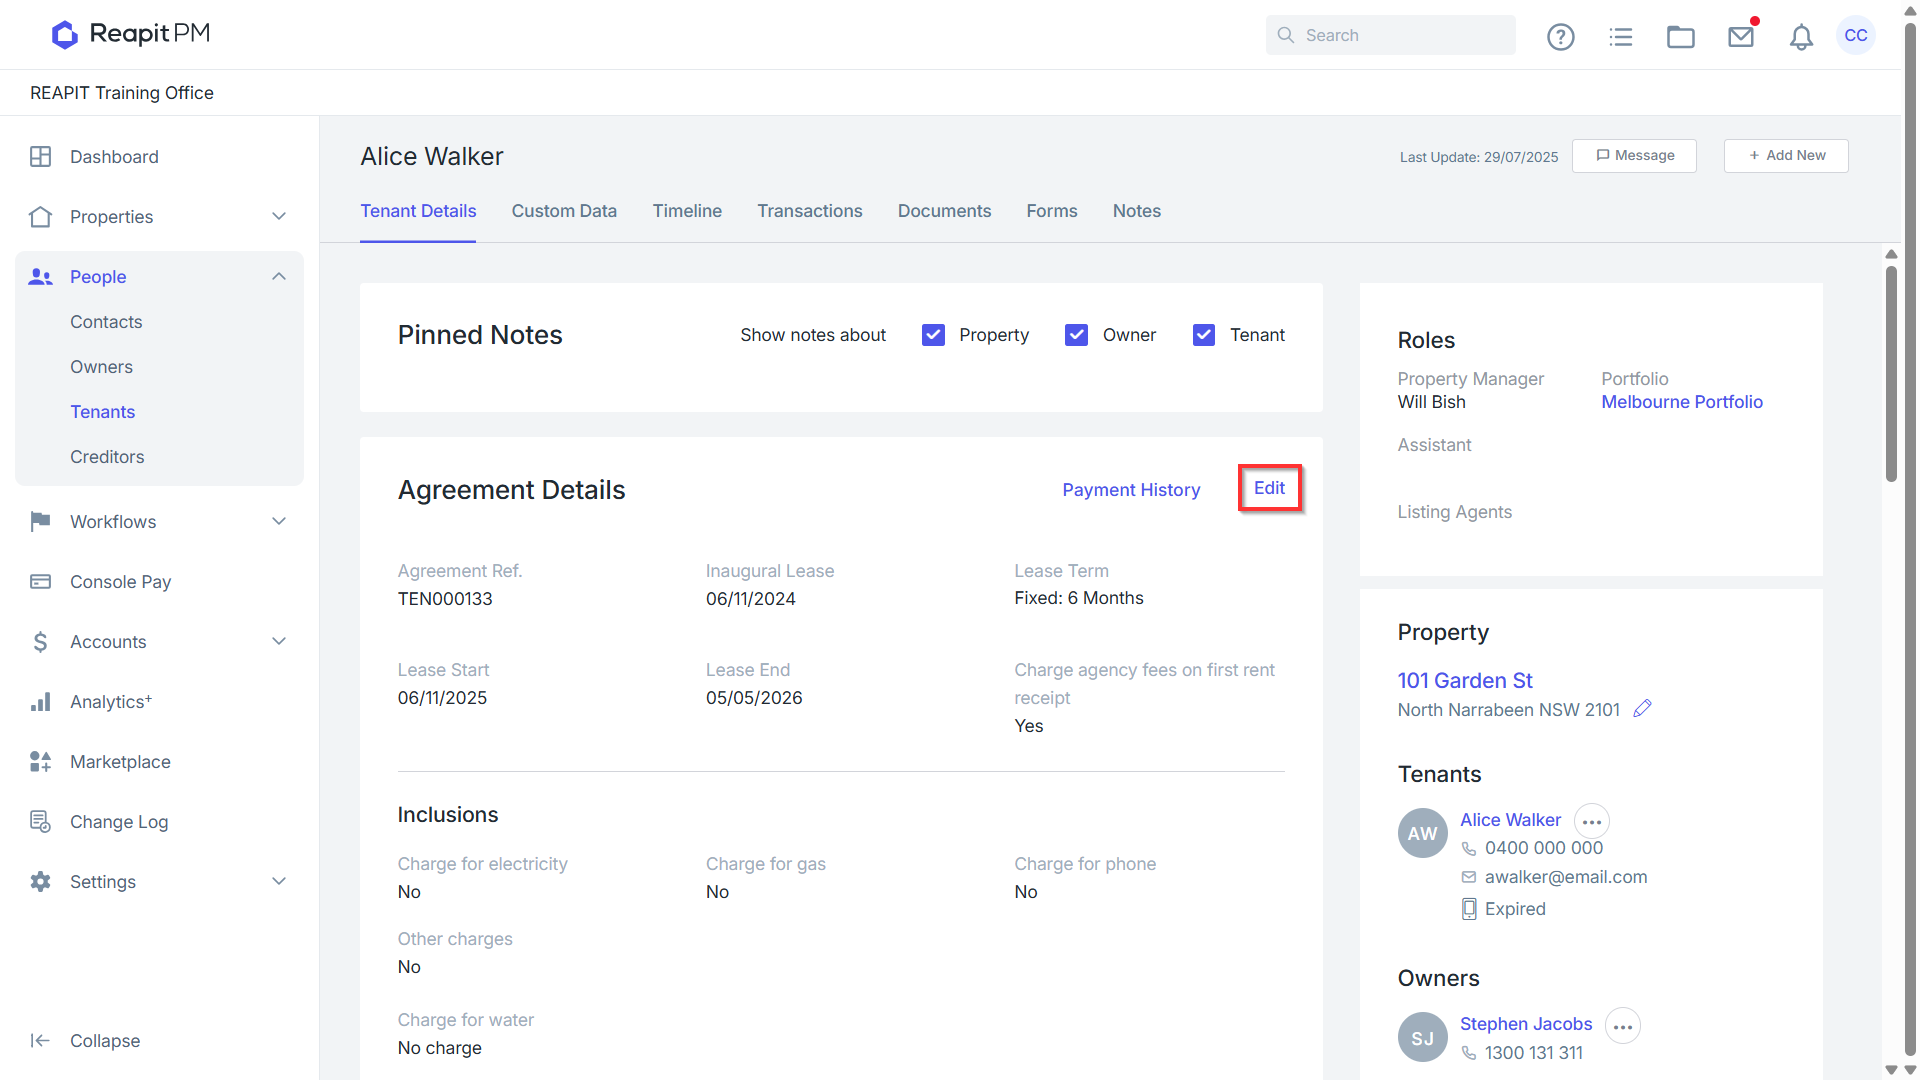Click the Collapse sidebar arrow icon

[41, 1041]
